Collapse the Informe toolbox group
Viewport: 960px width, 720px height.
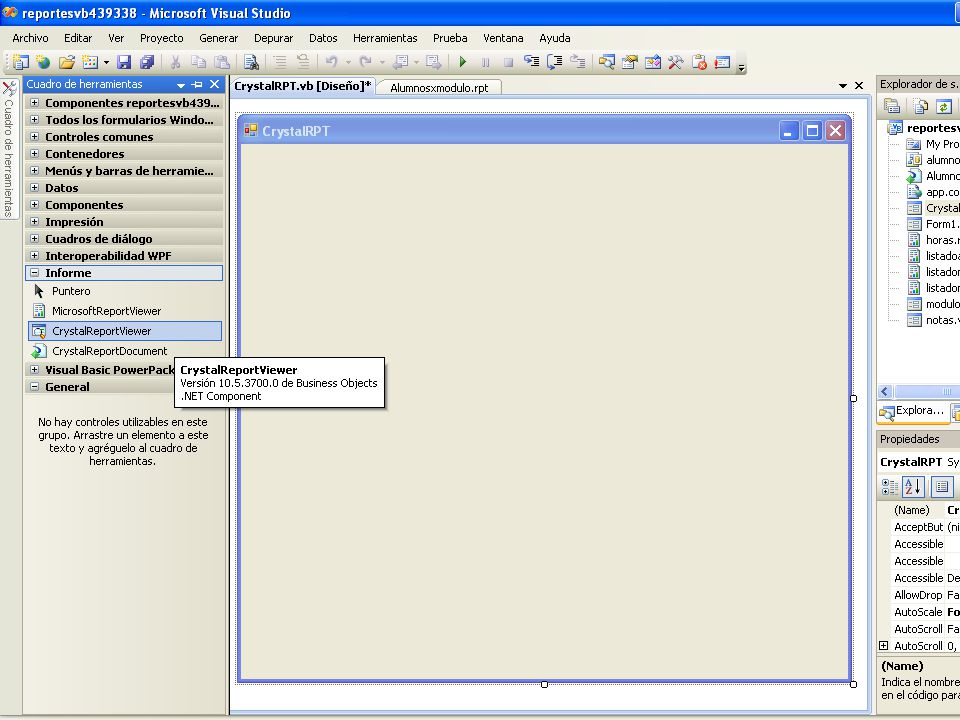pyautogui.click(x=35, y=273)
